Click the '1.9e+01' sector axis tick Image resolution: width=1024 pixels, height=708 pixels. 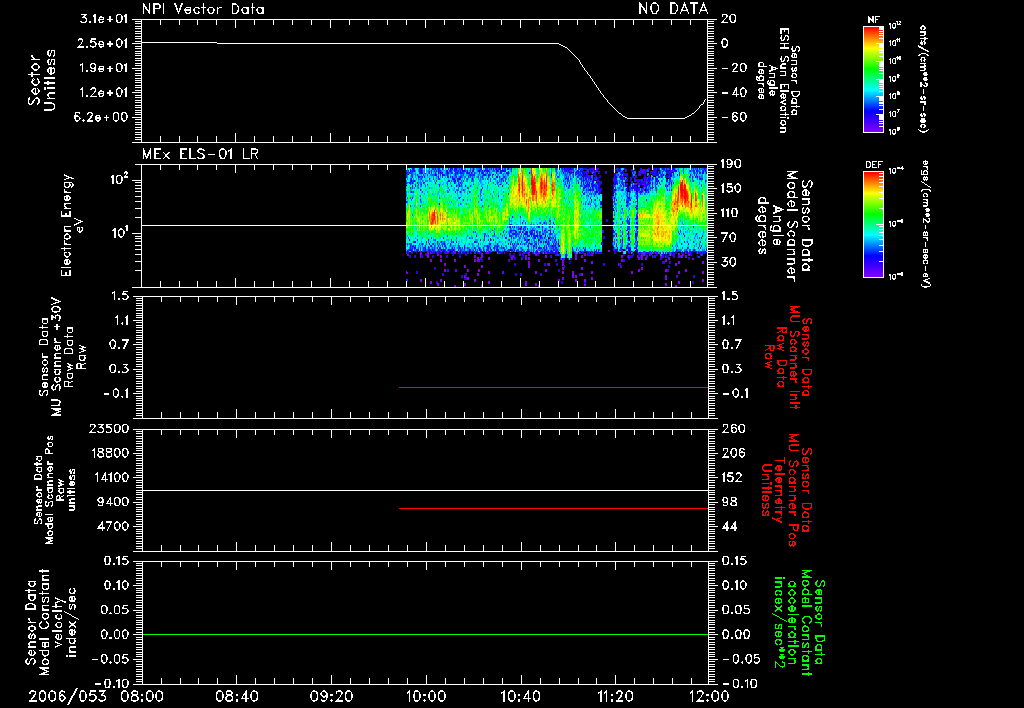pos(103,68)
